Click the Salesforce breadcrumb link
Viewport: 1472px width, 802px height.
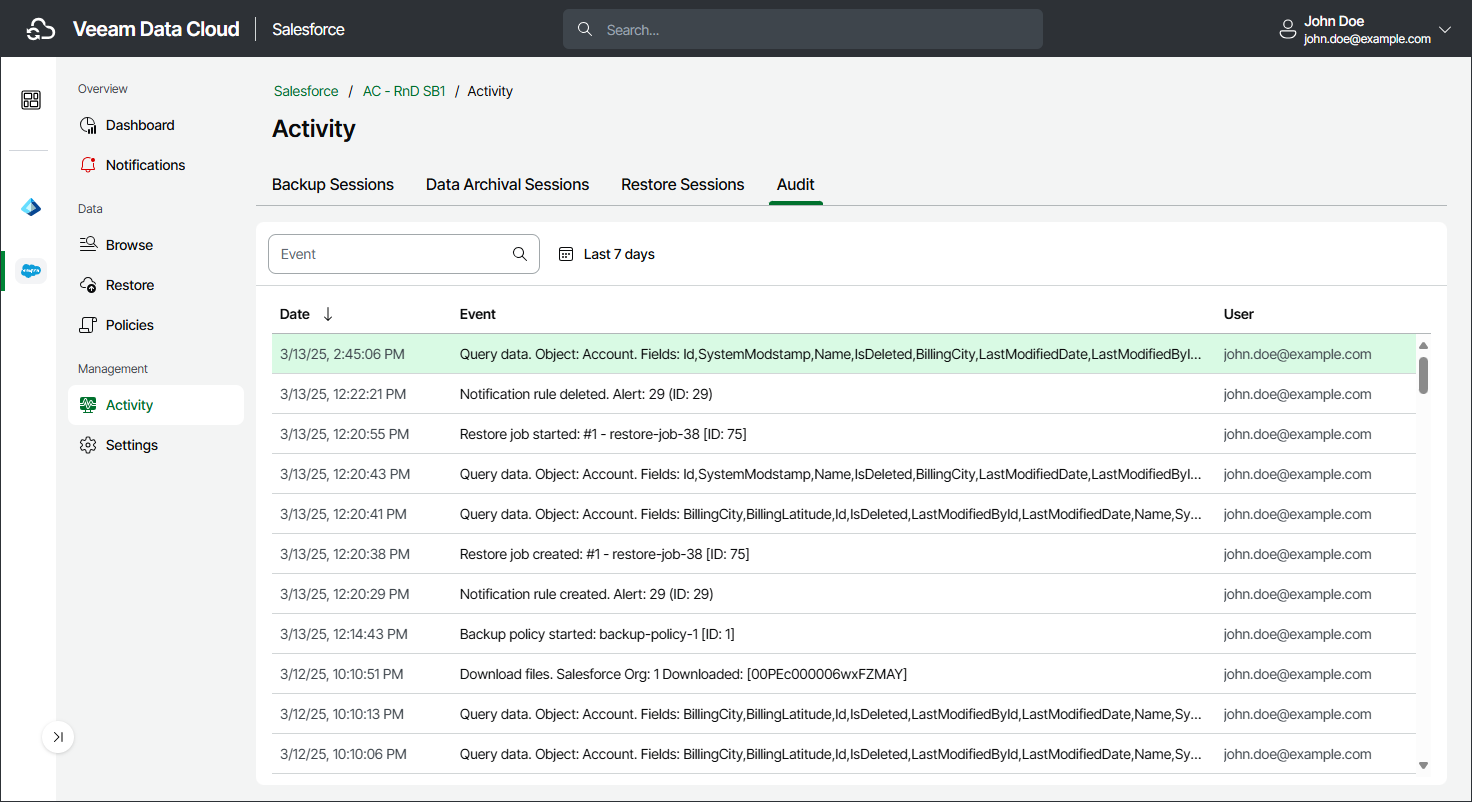[x=306, y=91]
